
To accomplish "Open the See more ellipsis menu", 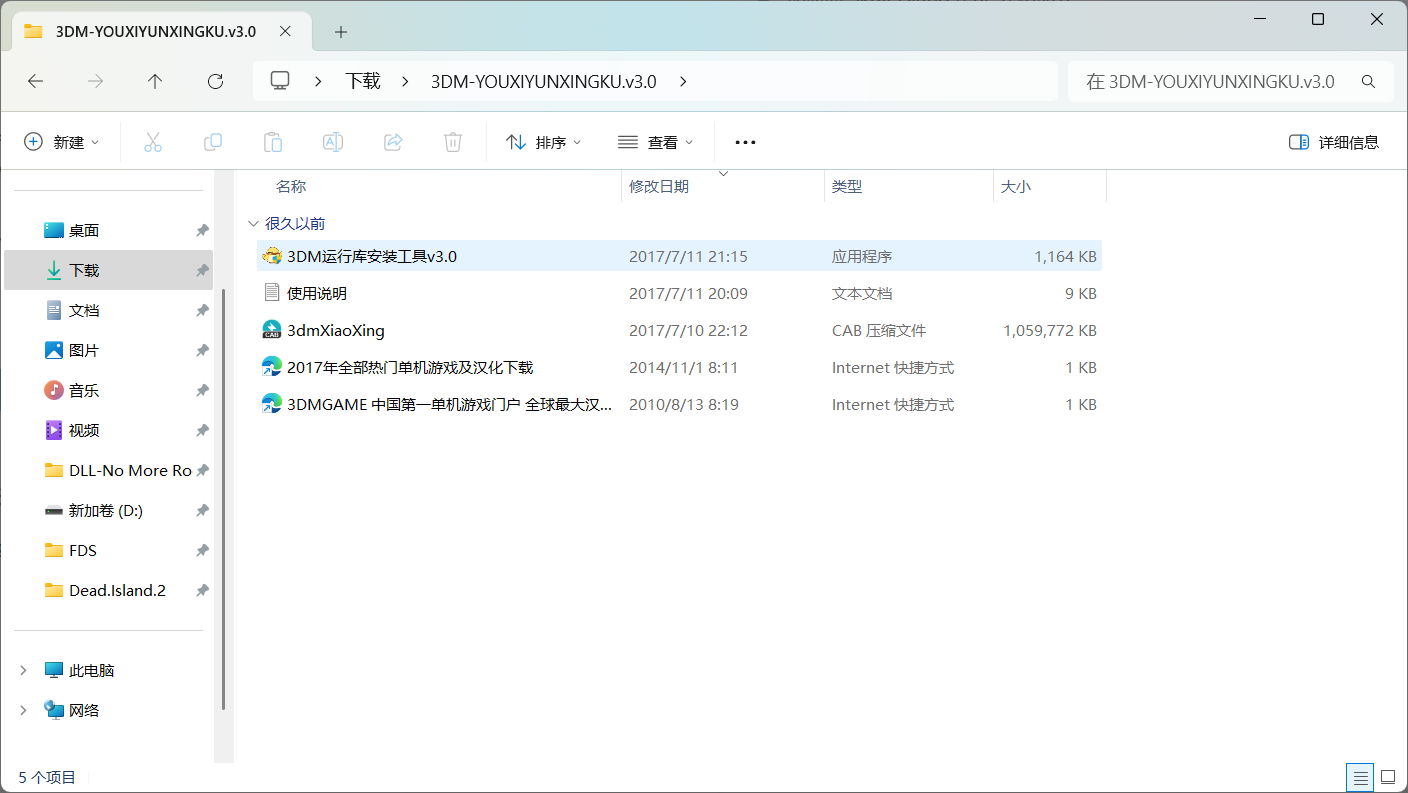I will coord(745,142).
